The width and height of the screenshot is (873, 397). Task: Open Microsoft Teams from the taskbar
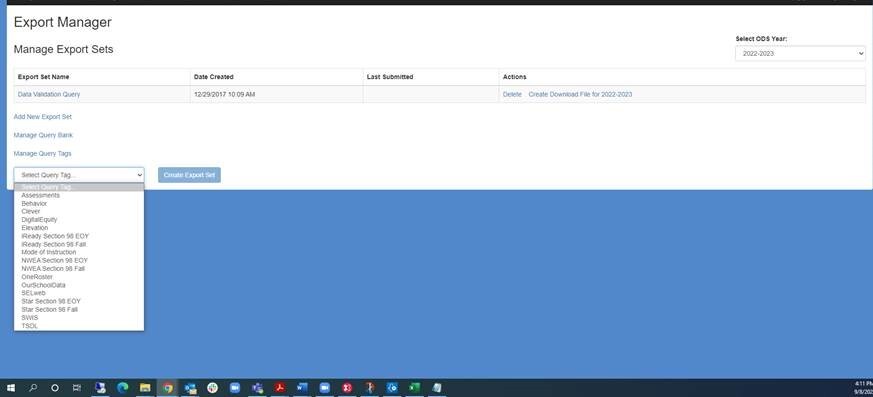tap(257, 388)
